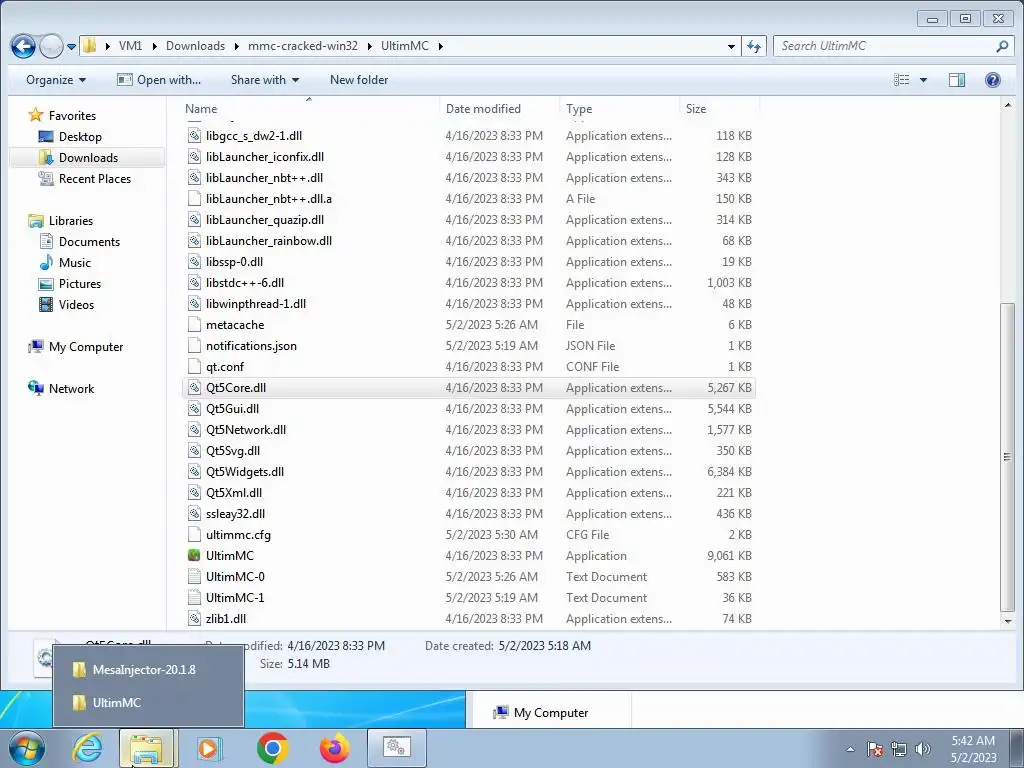
Task: Create a New folder
Action: [359, 80]
